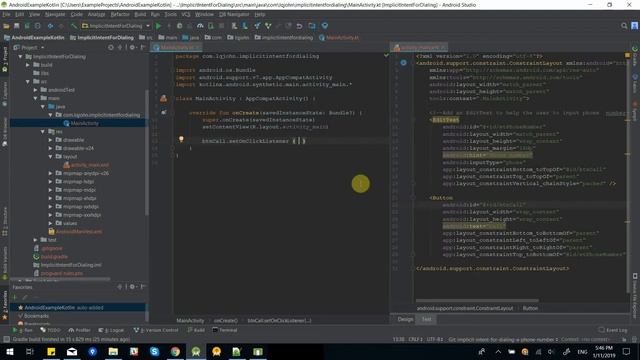
Task: Open the Navigate menu
Action: 55,14
